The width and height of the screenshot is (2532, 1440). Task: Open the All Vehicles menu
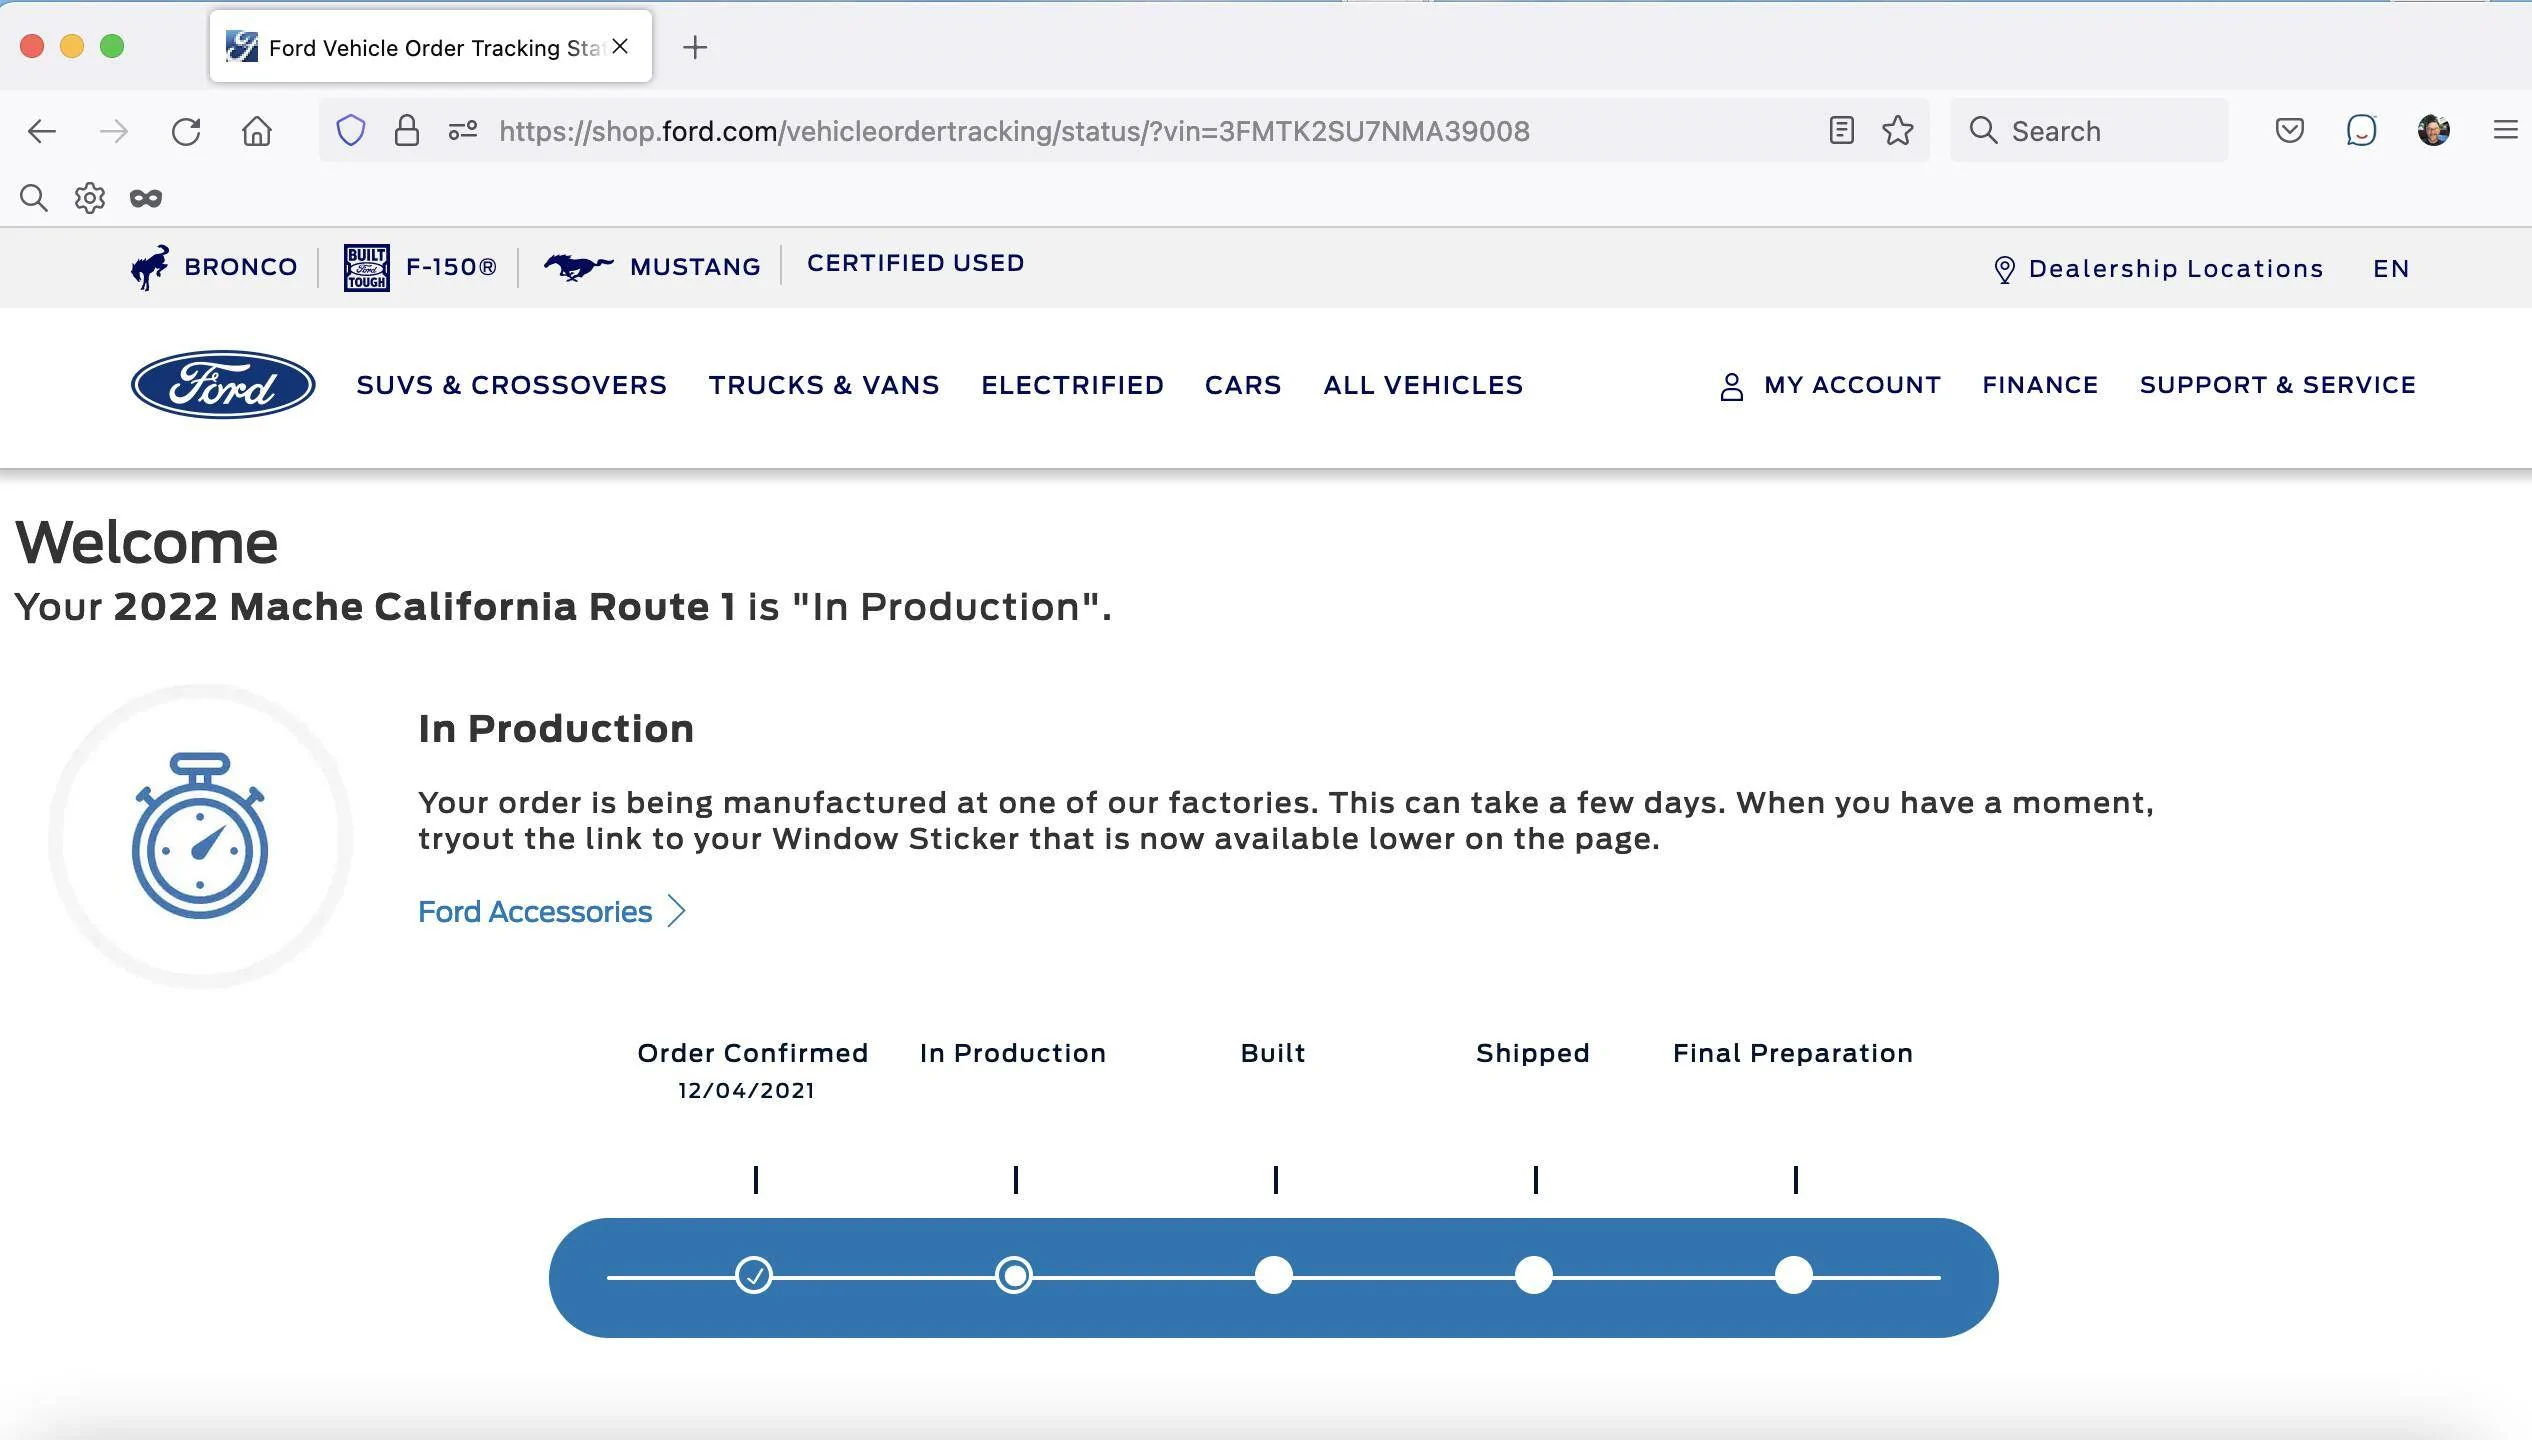coord(1423,385)
